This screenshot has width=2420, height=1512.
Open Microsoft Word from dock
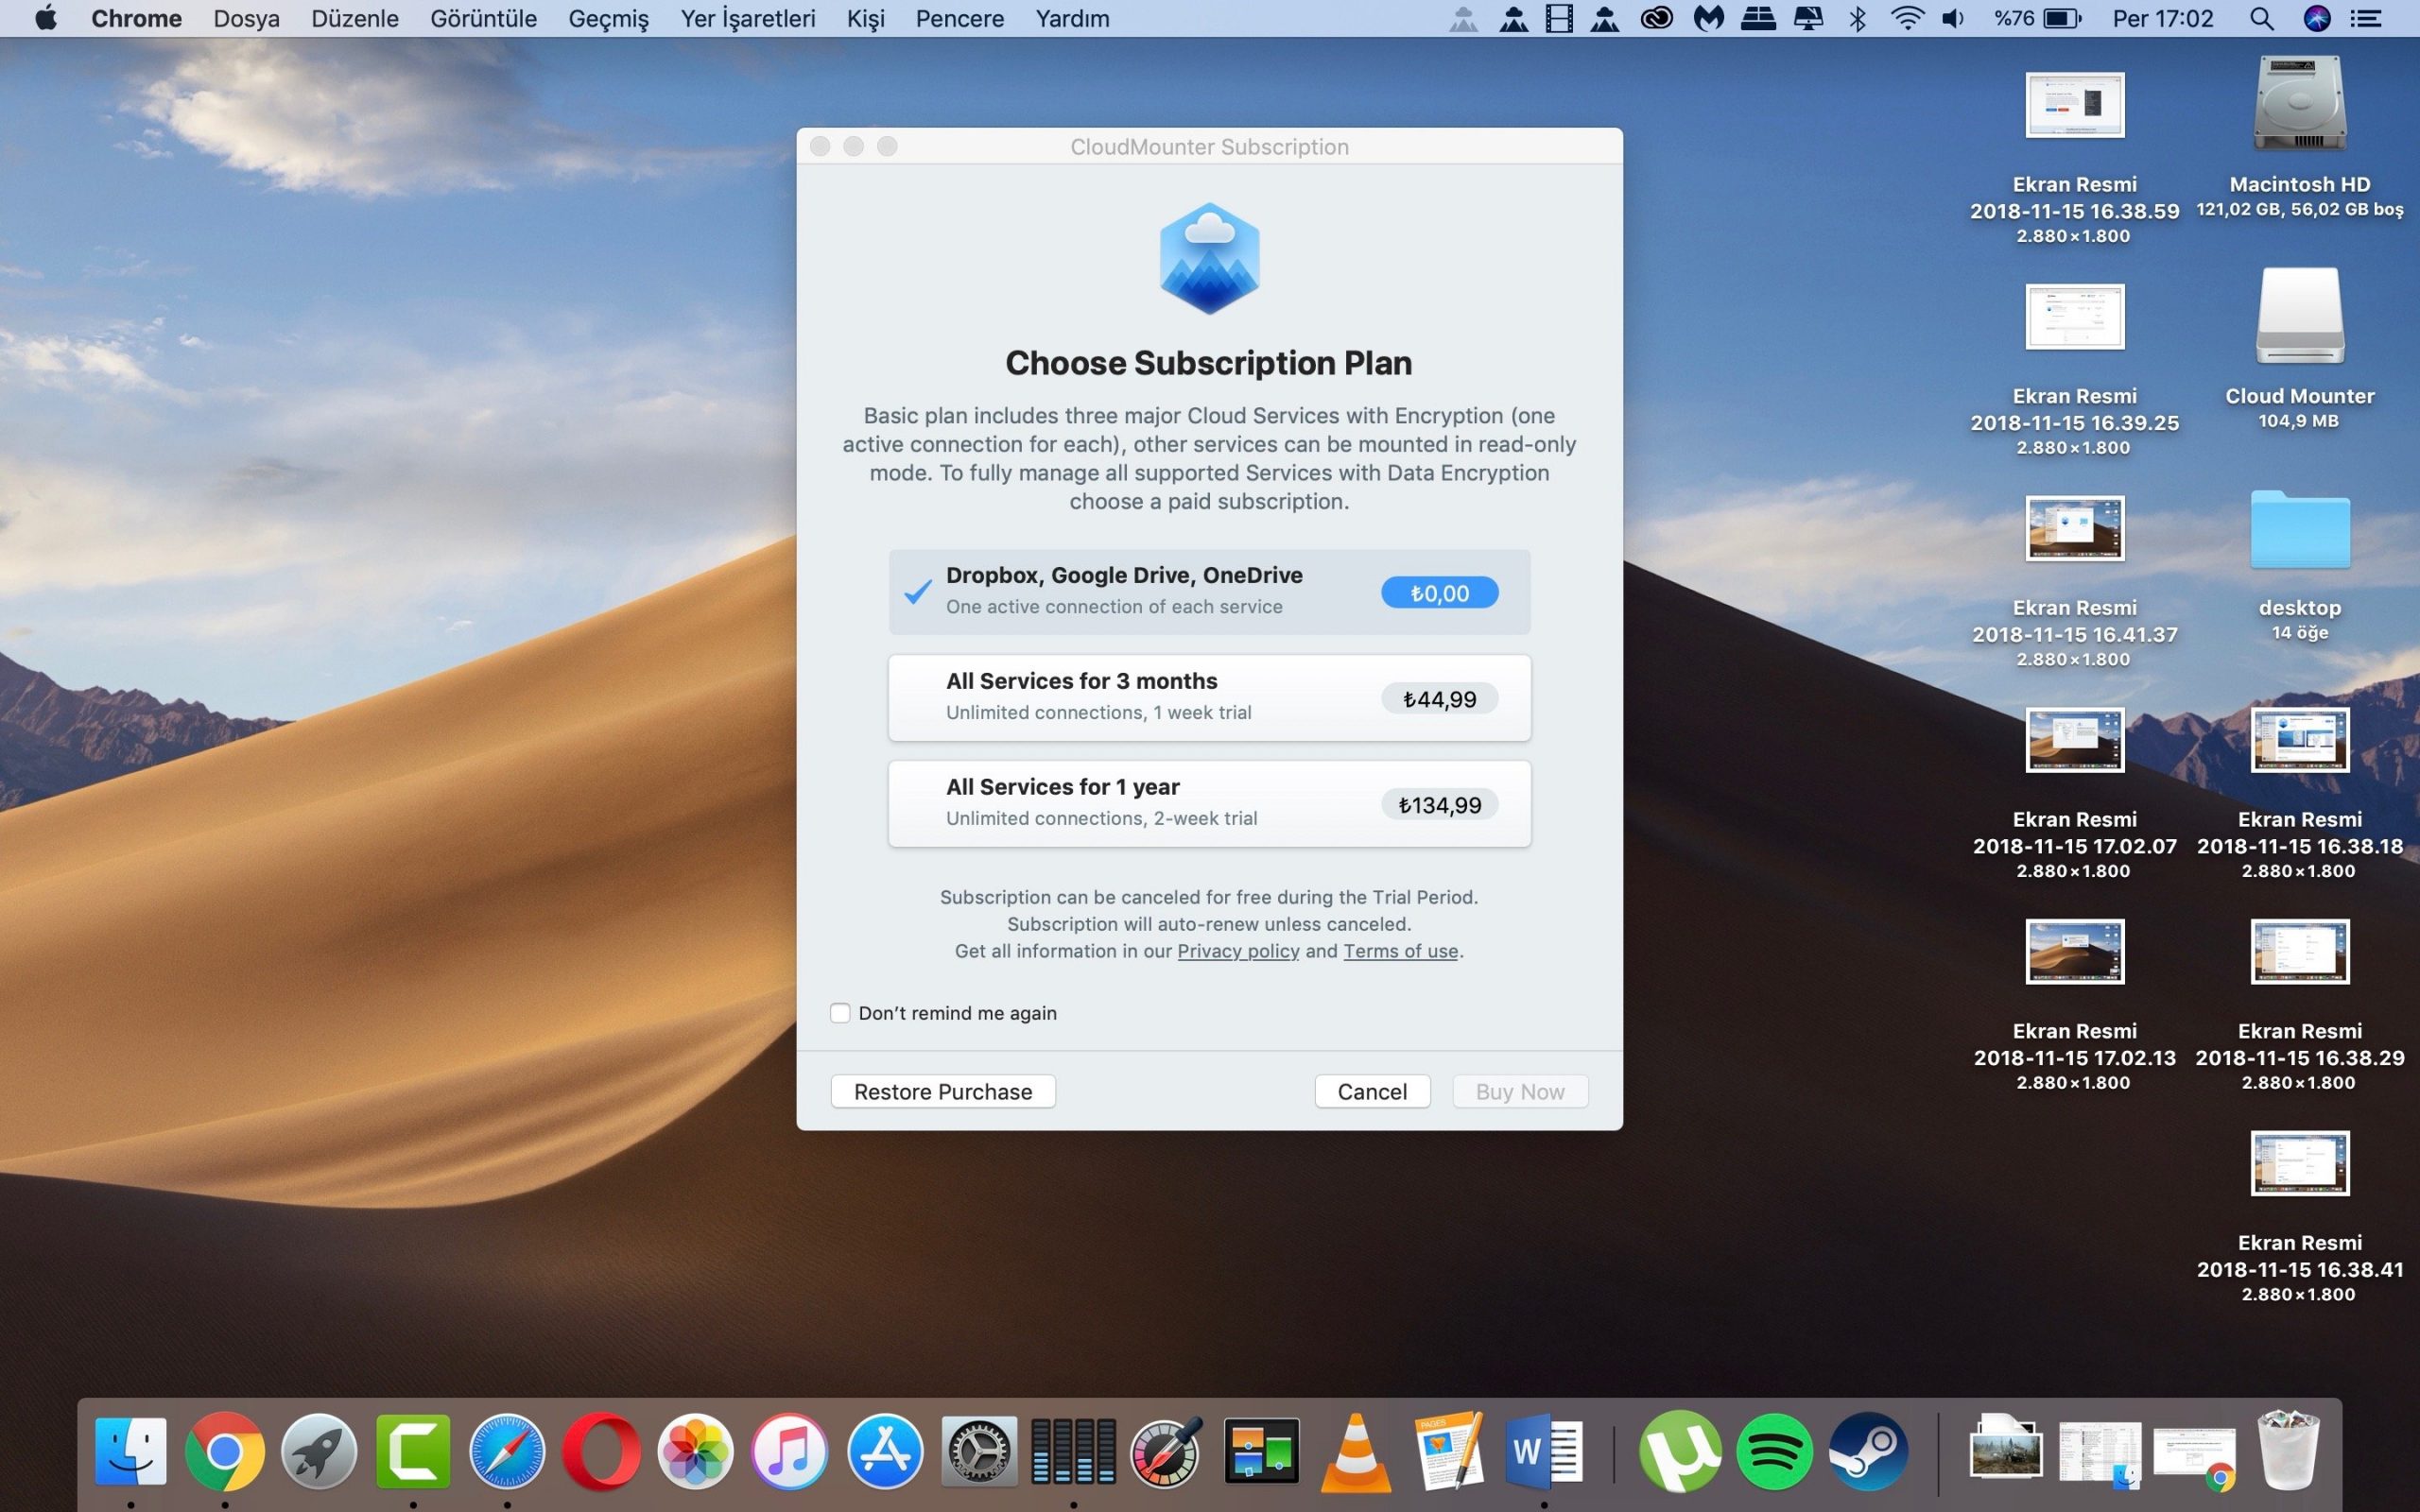click(x=1542, y=1451)
